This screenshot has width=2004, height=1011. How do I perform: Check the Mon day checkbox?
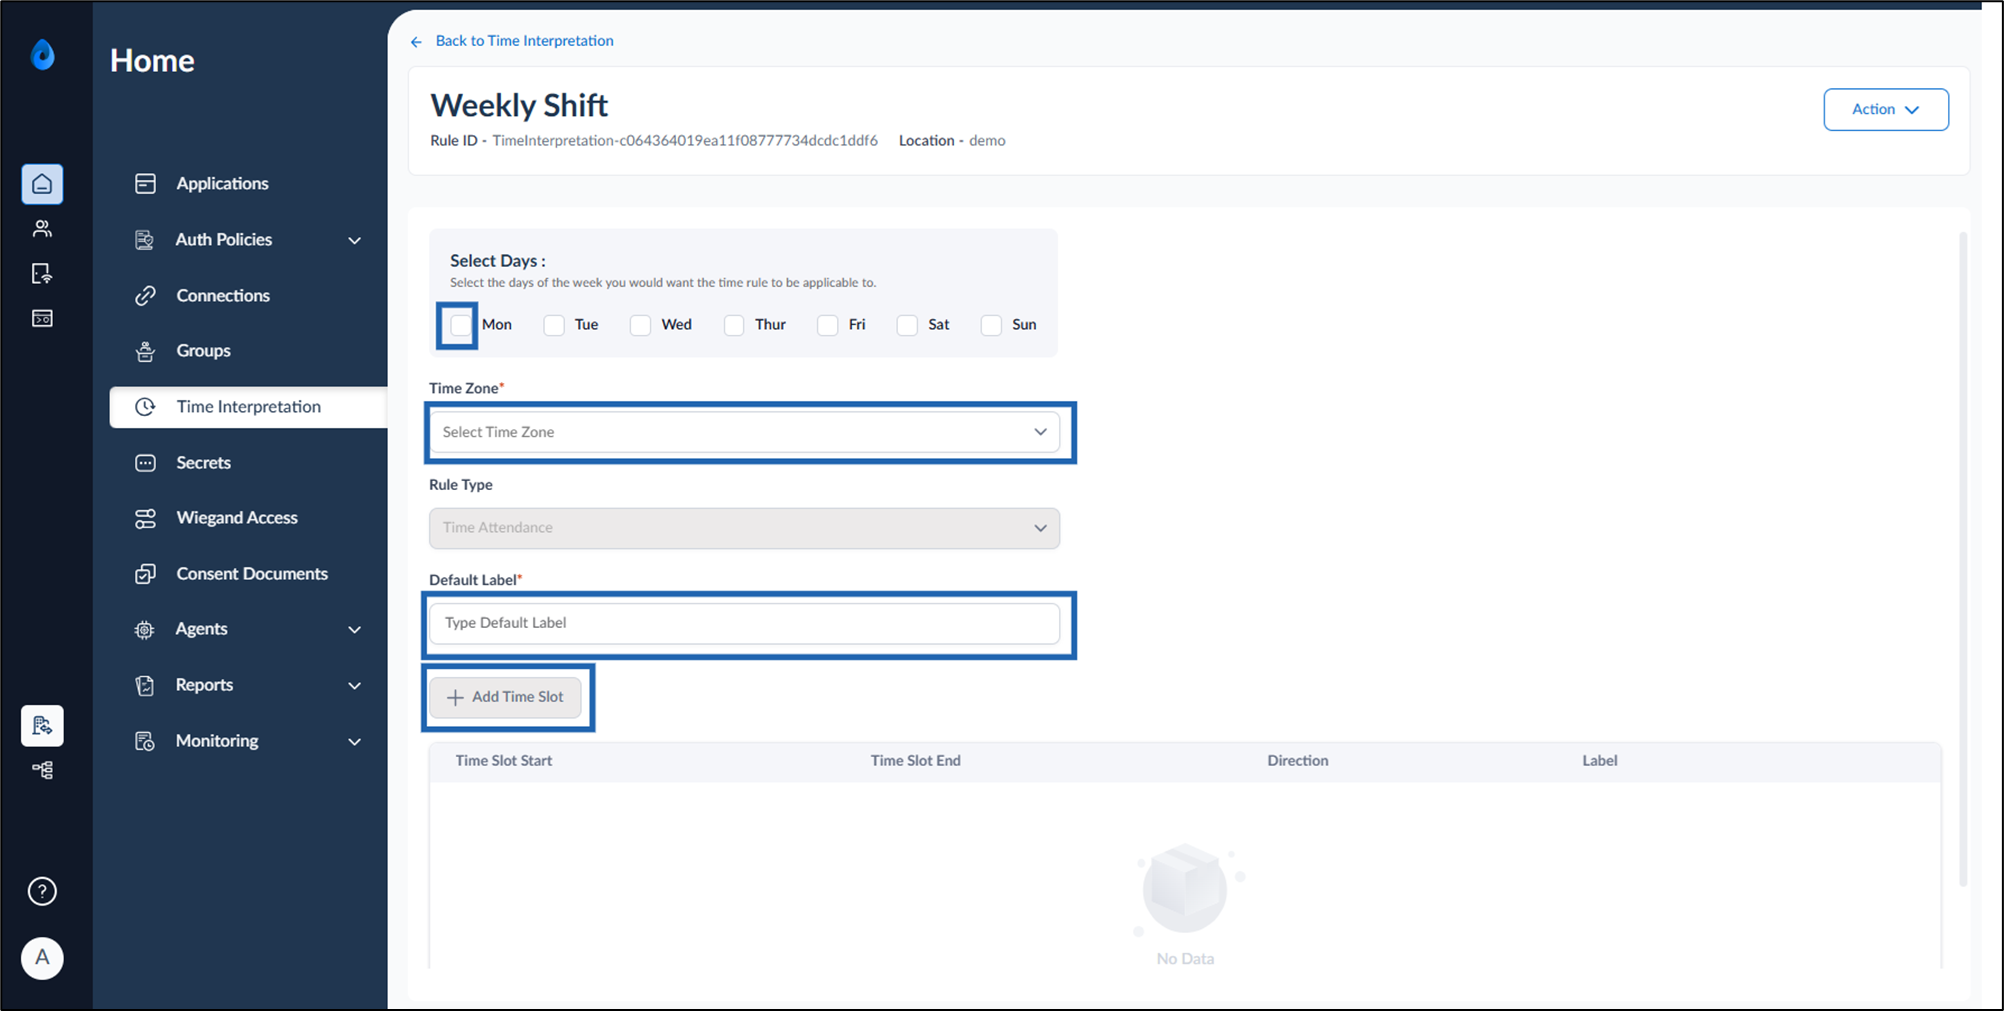[460, 325]
